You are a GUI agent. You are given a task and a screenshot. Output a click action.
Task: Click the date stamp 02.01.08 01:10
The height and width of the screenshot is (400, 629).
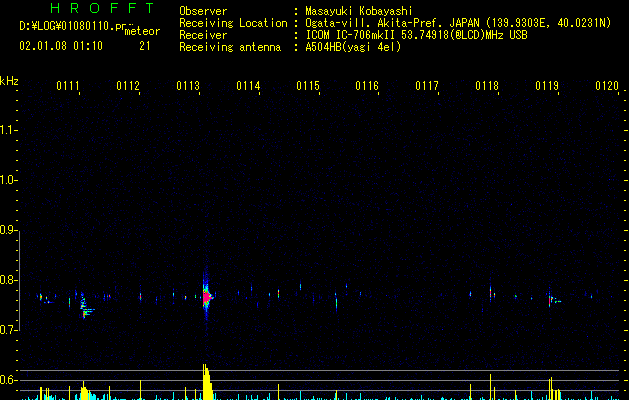pos(61,46)
